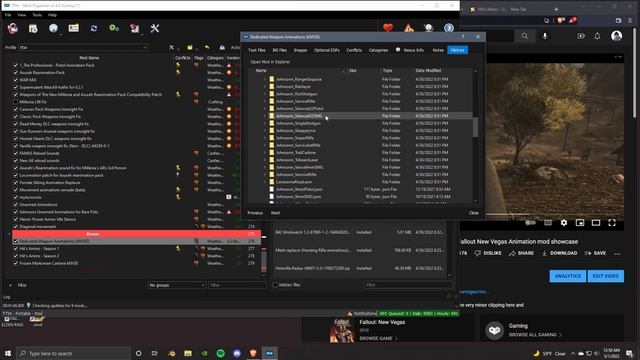
Task: Click the Previous button in the mod dialog
Action: [255, 213]
